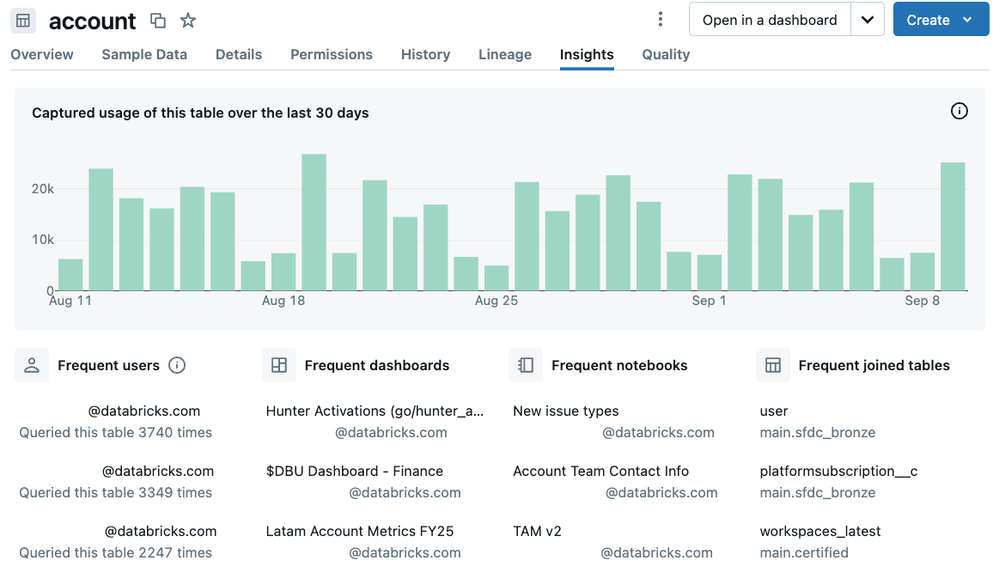Viewport: 999px width, 573px height.
Task: Click the Frequent joined tables icon
Action: pos(773,366)
